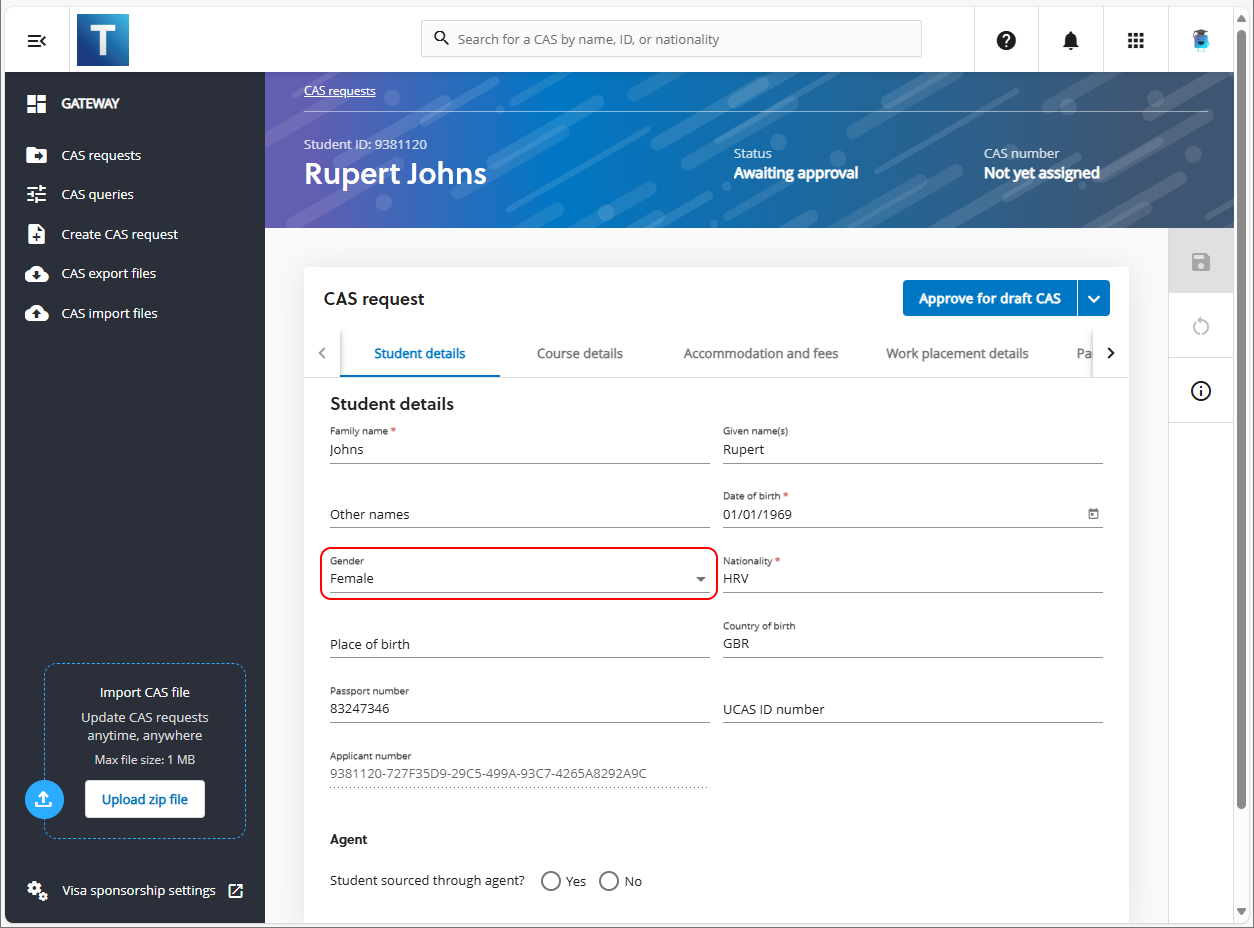1254x928 pixels.
Task: Click the save disk icon
Action: point(1201,262)
